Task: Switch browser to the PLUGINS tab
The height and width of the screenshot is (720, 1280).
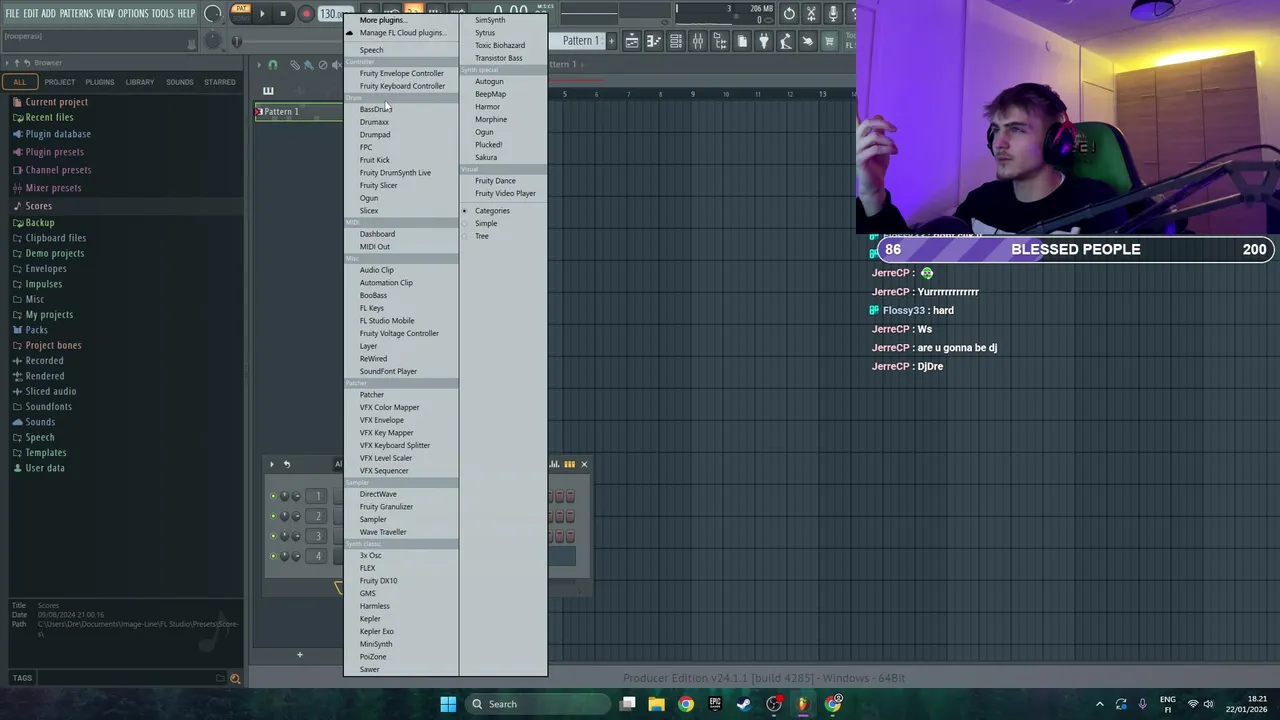Action: pyautogui.click(x=100, y=82)
